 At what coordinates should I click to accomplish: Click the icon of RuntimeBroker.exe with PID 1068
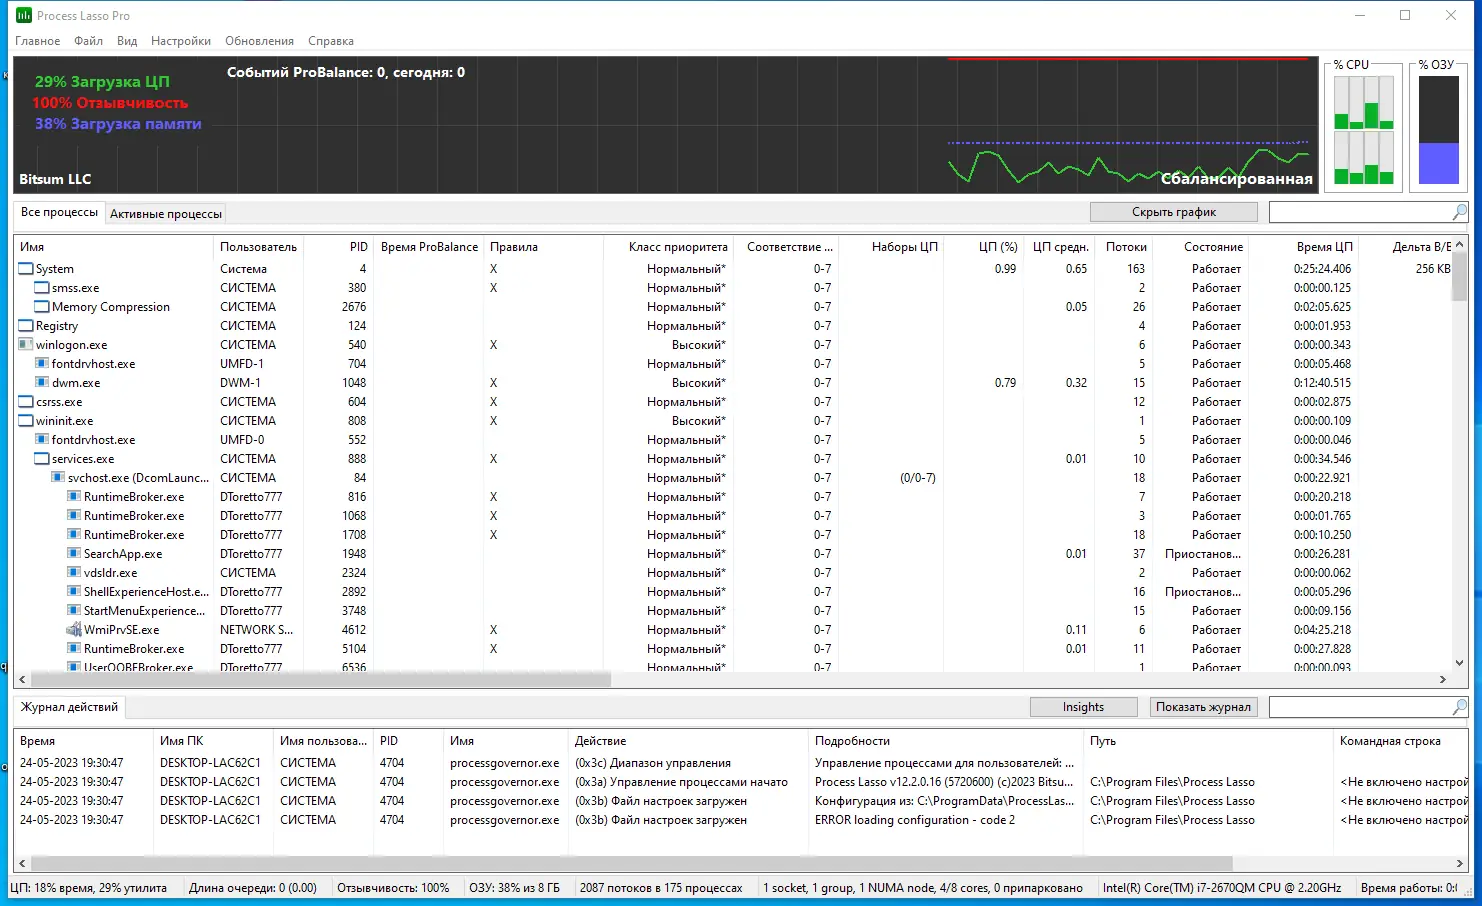tap(74, 516)
